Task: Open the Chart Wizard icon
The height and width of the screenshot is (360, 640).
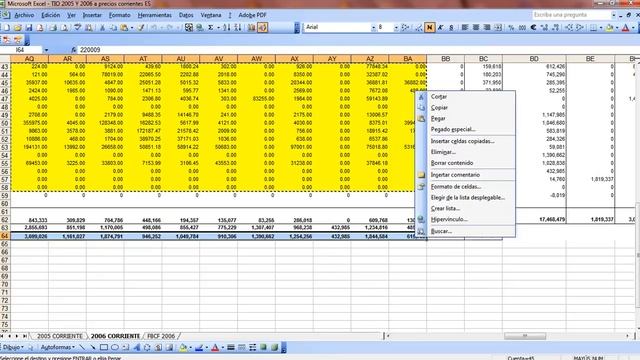Action: [x=251, y=27]
